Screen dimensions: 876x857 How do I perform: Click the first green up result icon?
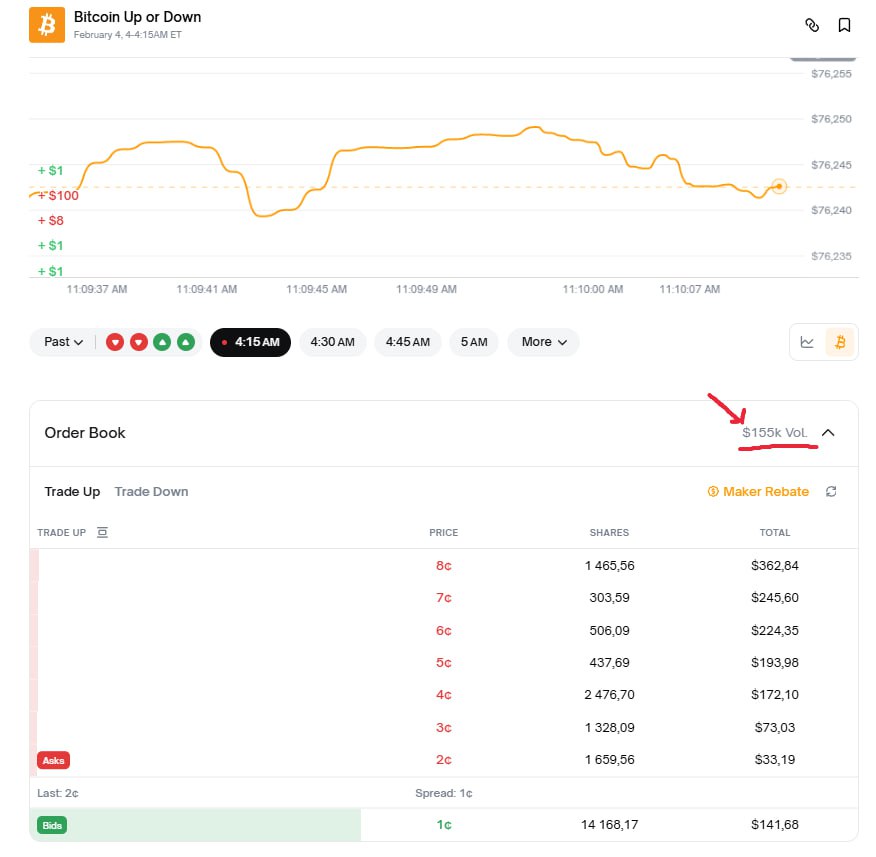pos(162,342)
